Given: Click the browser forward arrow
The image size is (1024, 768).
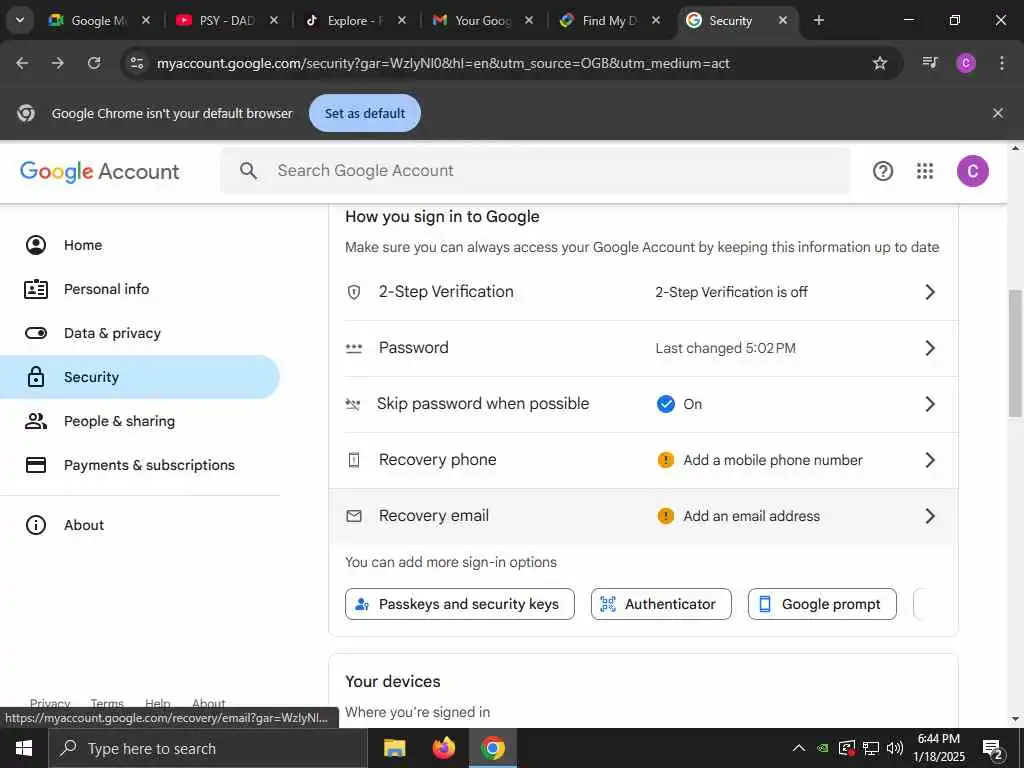Looking at the screenshot, I should click(x=58, y=63).
